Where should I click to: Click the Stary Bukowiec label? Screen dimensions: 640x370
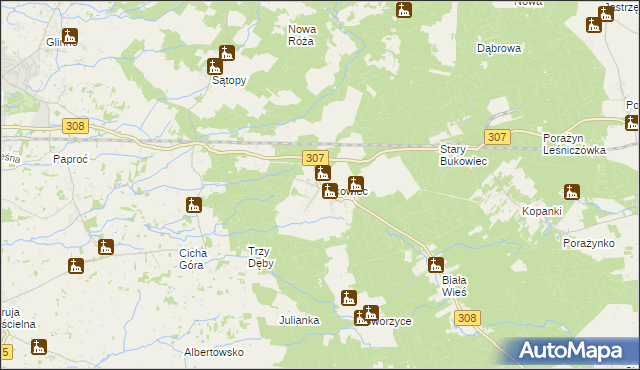pos(463,155)
